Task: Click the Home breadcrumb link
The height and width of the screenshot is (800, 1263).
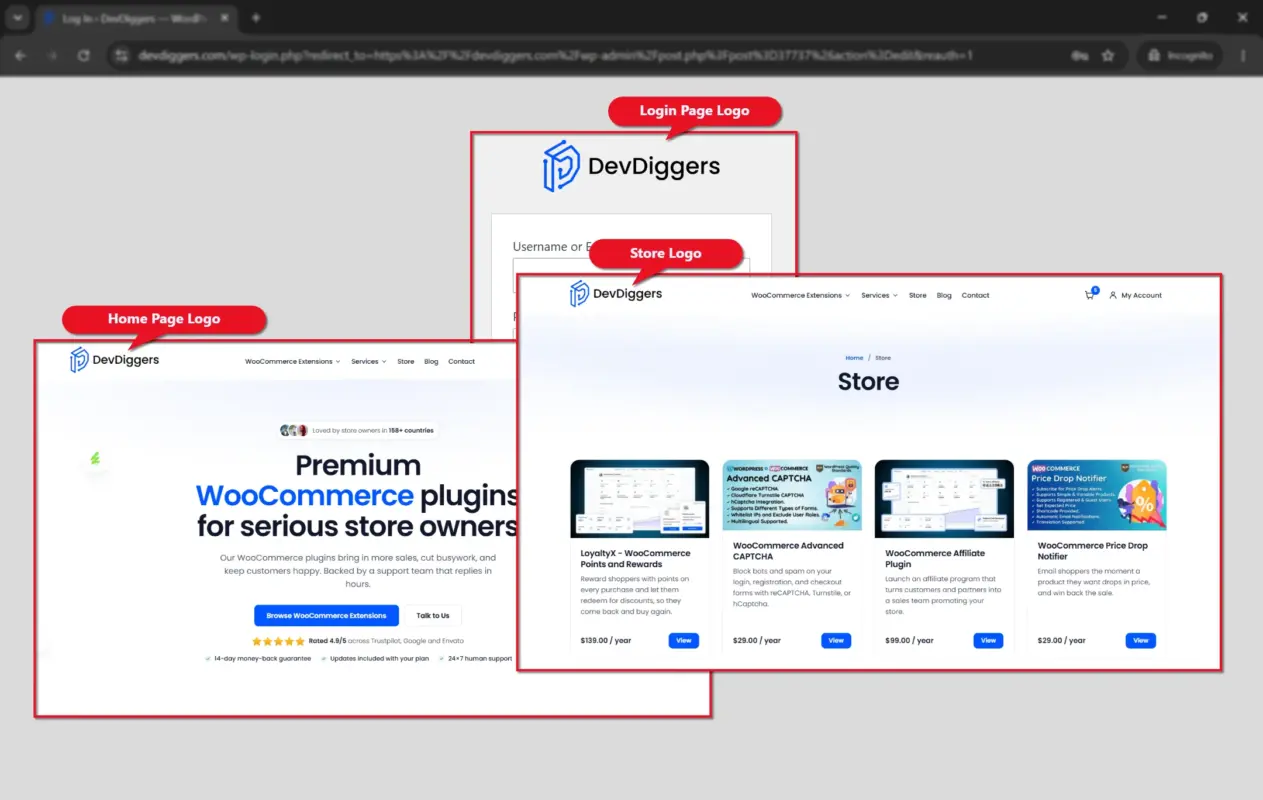Action: [854, 357]
